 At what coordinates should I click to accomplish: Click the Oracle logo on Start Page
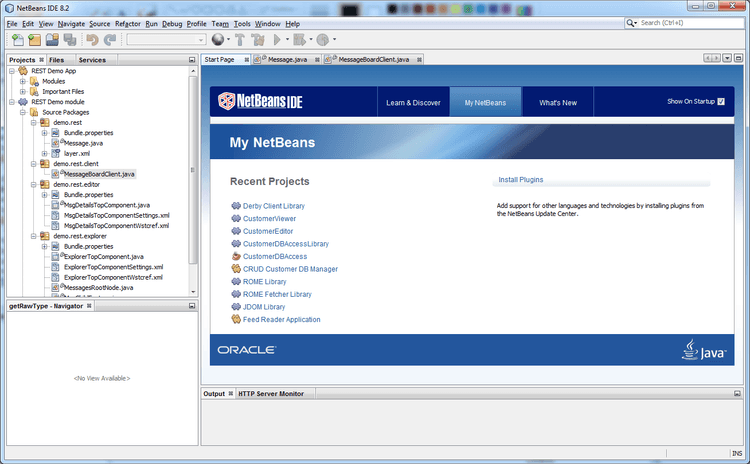pyautogui.click(x=246, y=350)
